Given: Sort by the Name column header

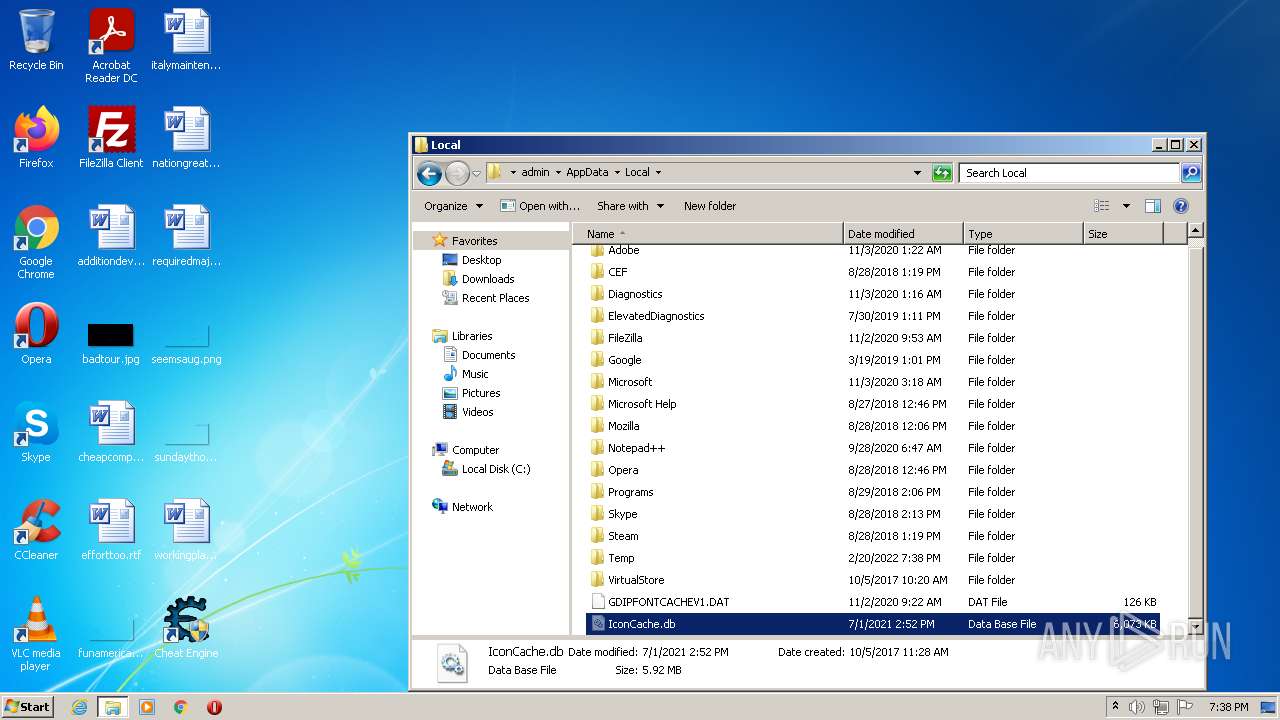Looking at the screenshot, I should [x=707, y=234].
